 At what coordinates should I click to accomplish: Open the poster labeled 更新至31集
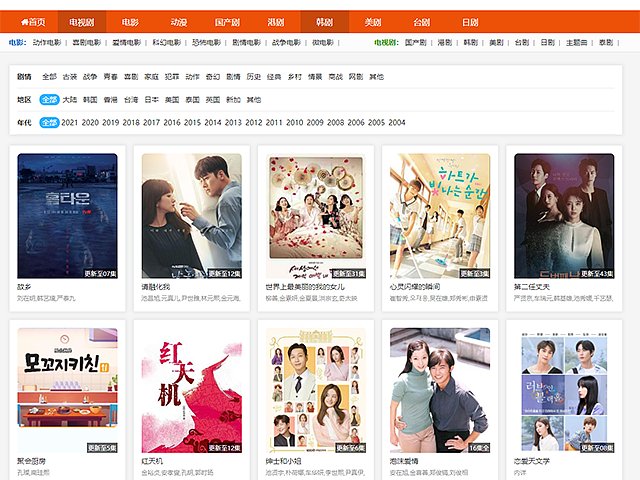[x=316, y=216]
